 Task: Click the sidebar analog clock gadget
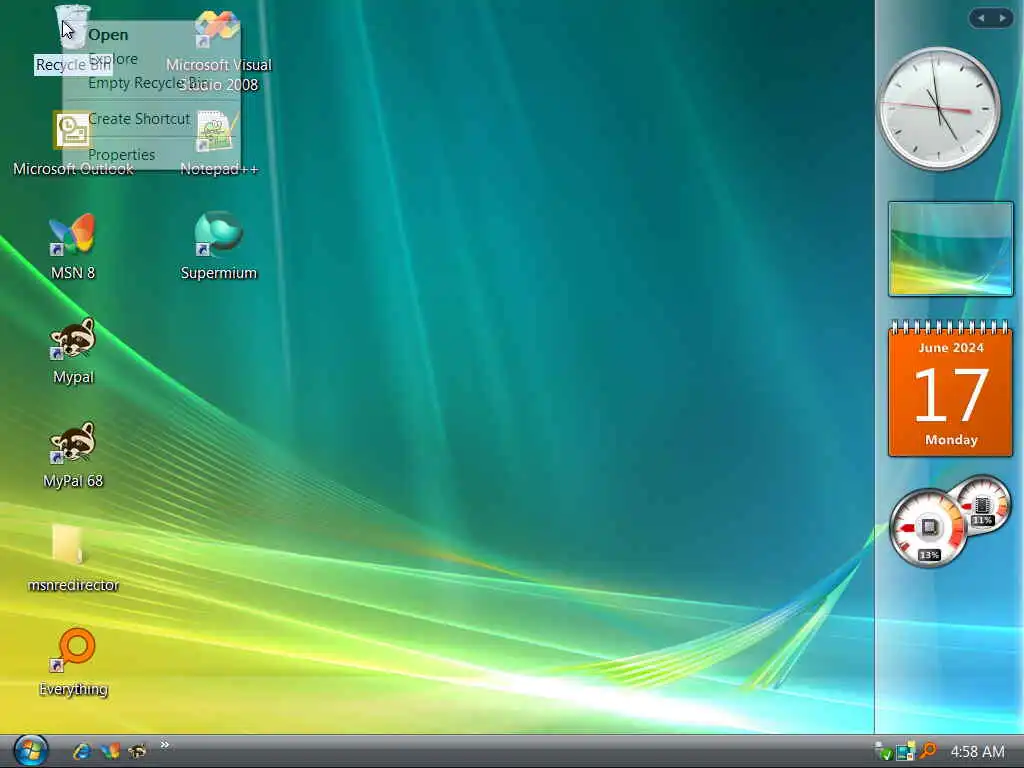pyautogui.click(x=939, y=108)
